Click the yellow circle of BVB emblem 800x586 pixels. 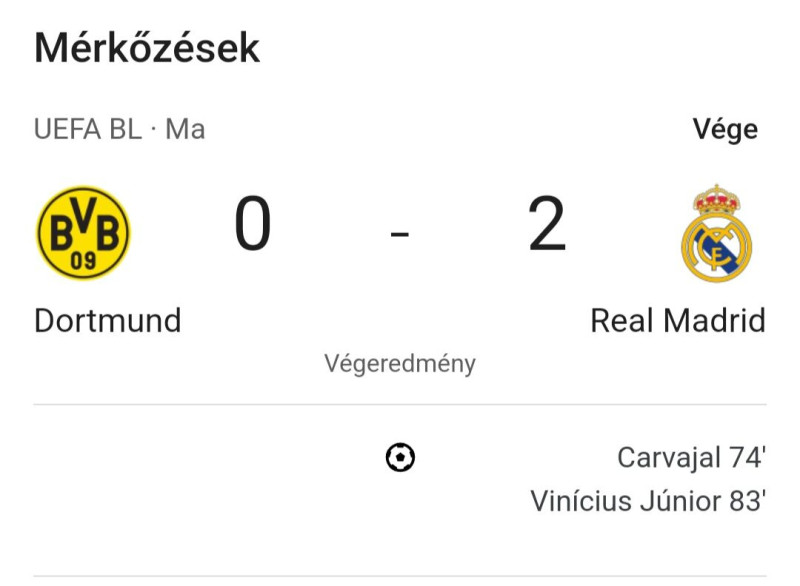(x=84, y=233)
